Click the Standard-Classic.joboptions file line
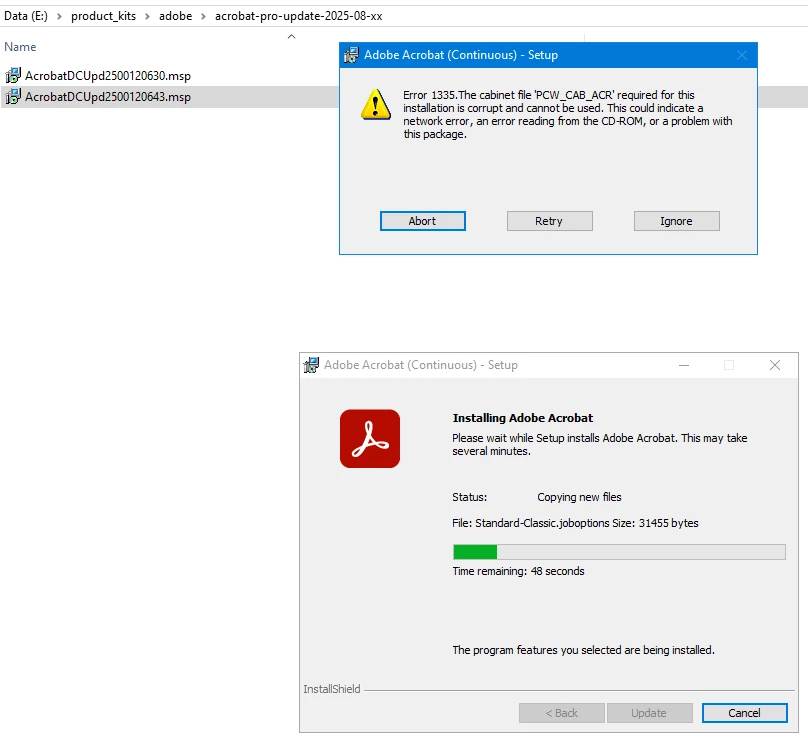Image resolution: width=808 pixels, height=739 pixels. (x=575, y=523)
